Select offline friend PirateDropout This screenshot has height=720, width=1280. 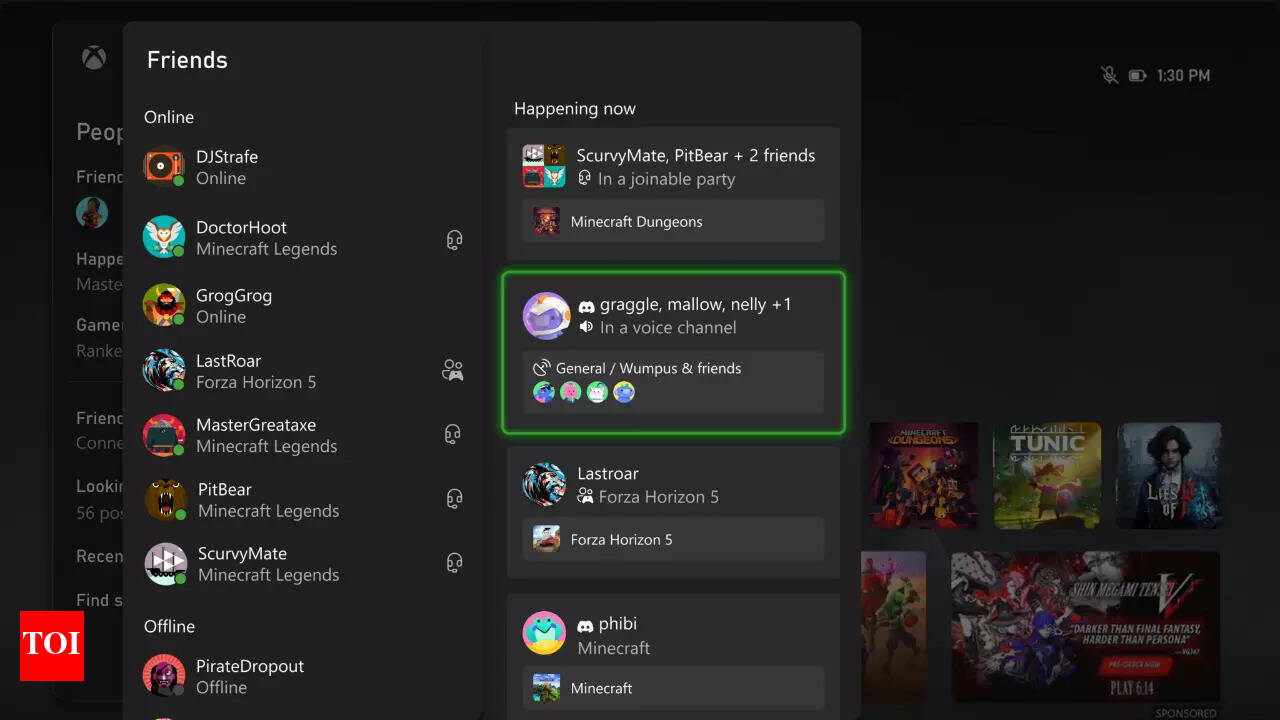tap(304, 677)
